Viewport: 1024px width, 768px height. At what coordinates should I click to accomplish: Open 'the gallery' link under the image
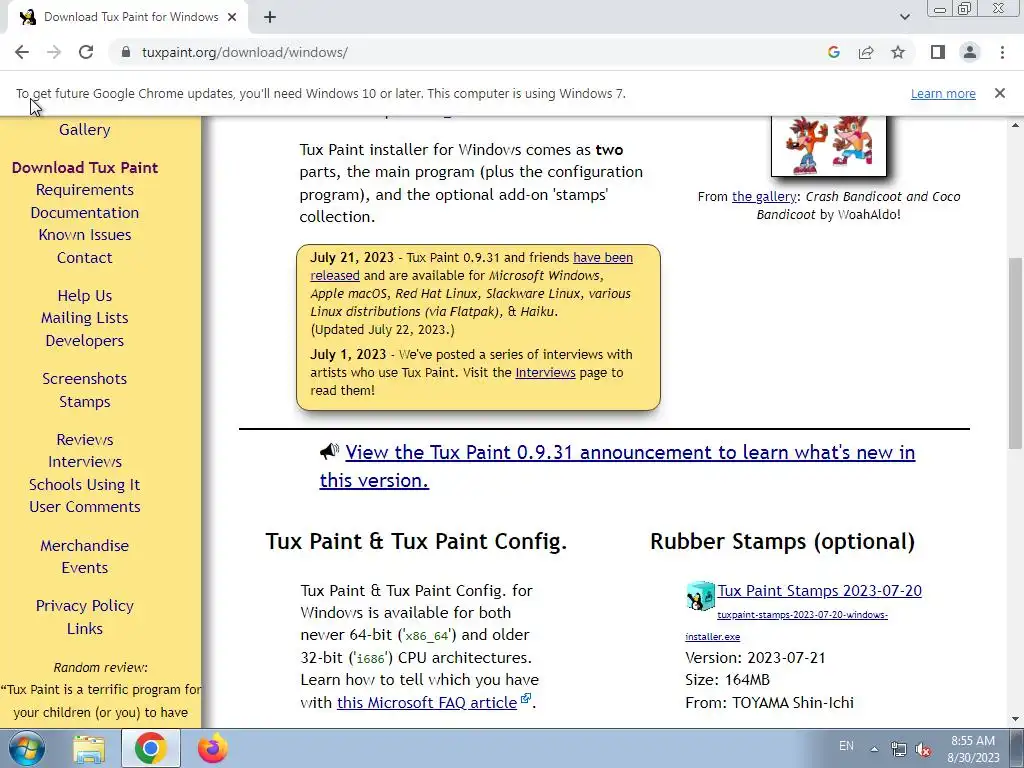(764, 197)
